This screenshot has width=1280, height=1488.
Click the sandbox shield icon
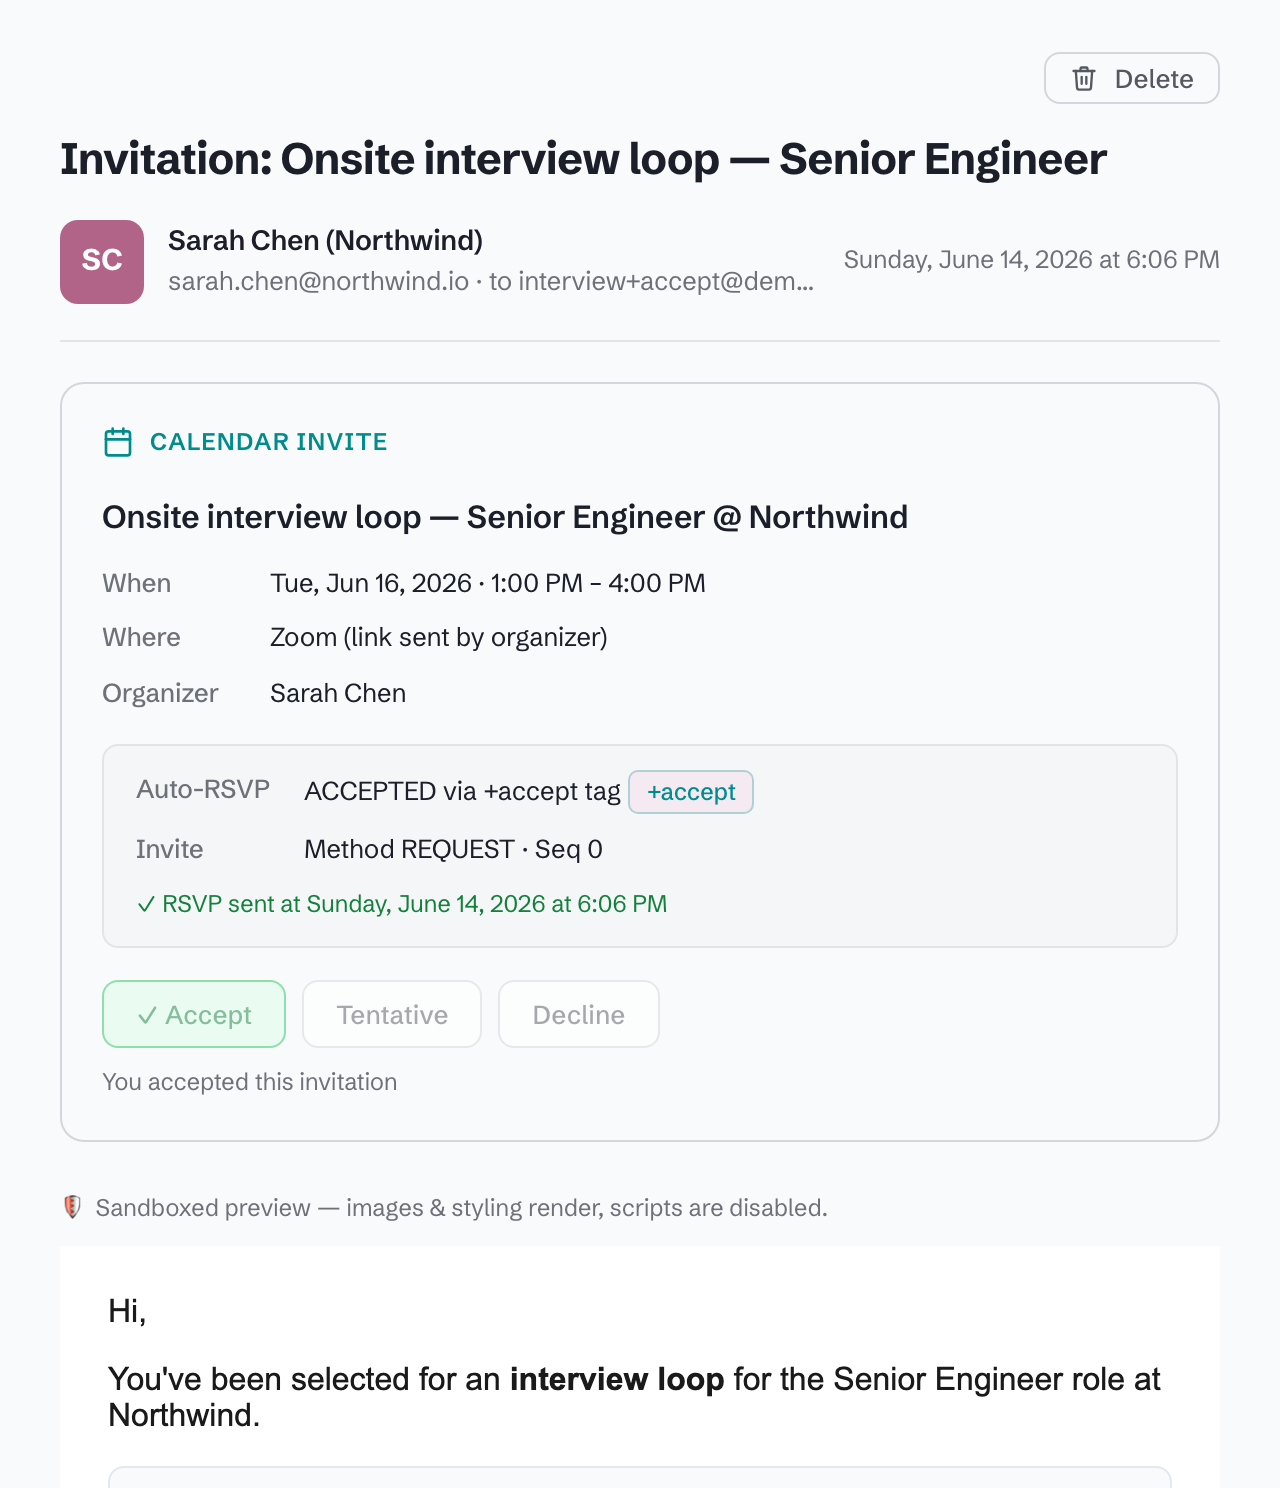(72, 1207)
